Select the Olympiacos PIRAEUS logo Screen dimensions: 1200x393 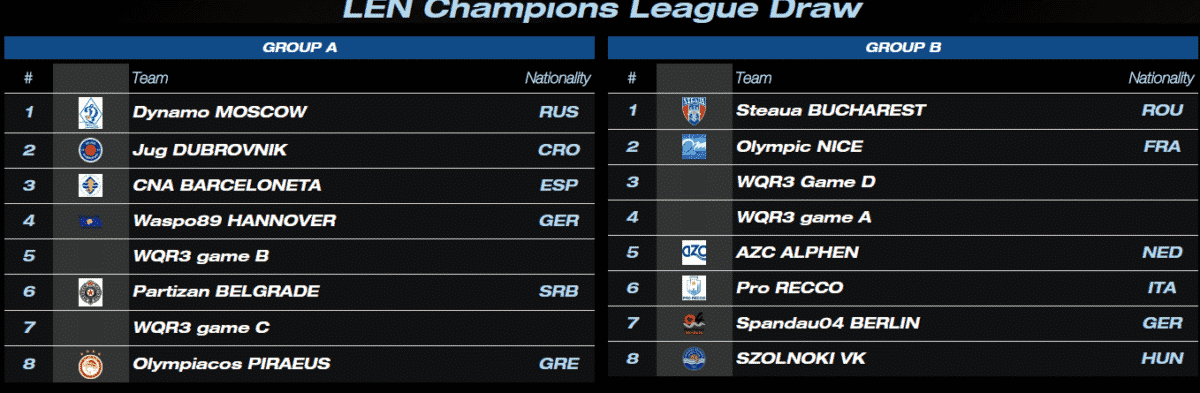[x=91, y=365]
